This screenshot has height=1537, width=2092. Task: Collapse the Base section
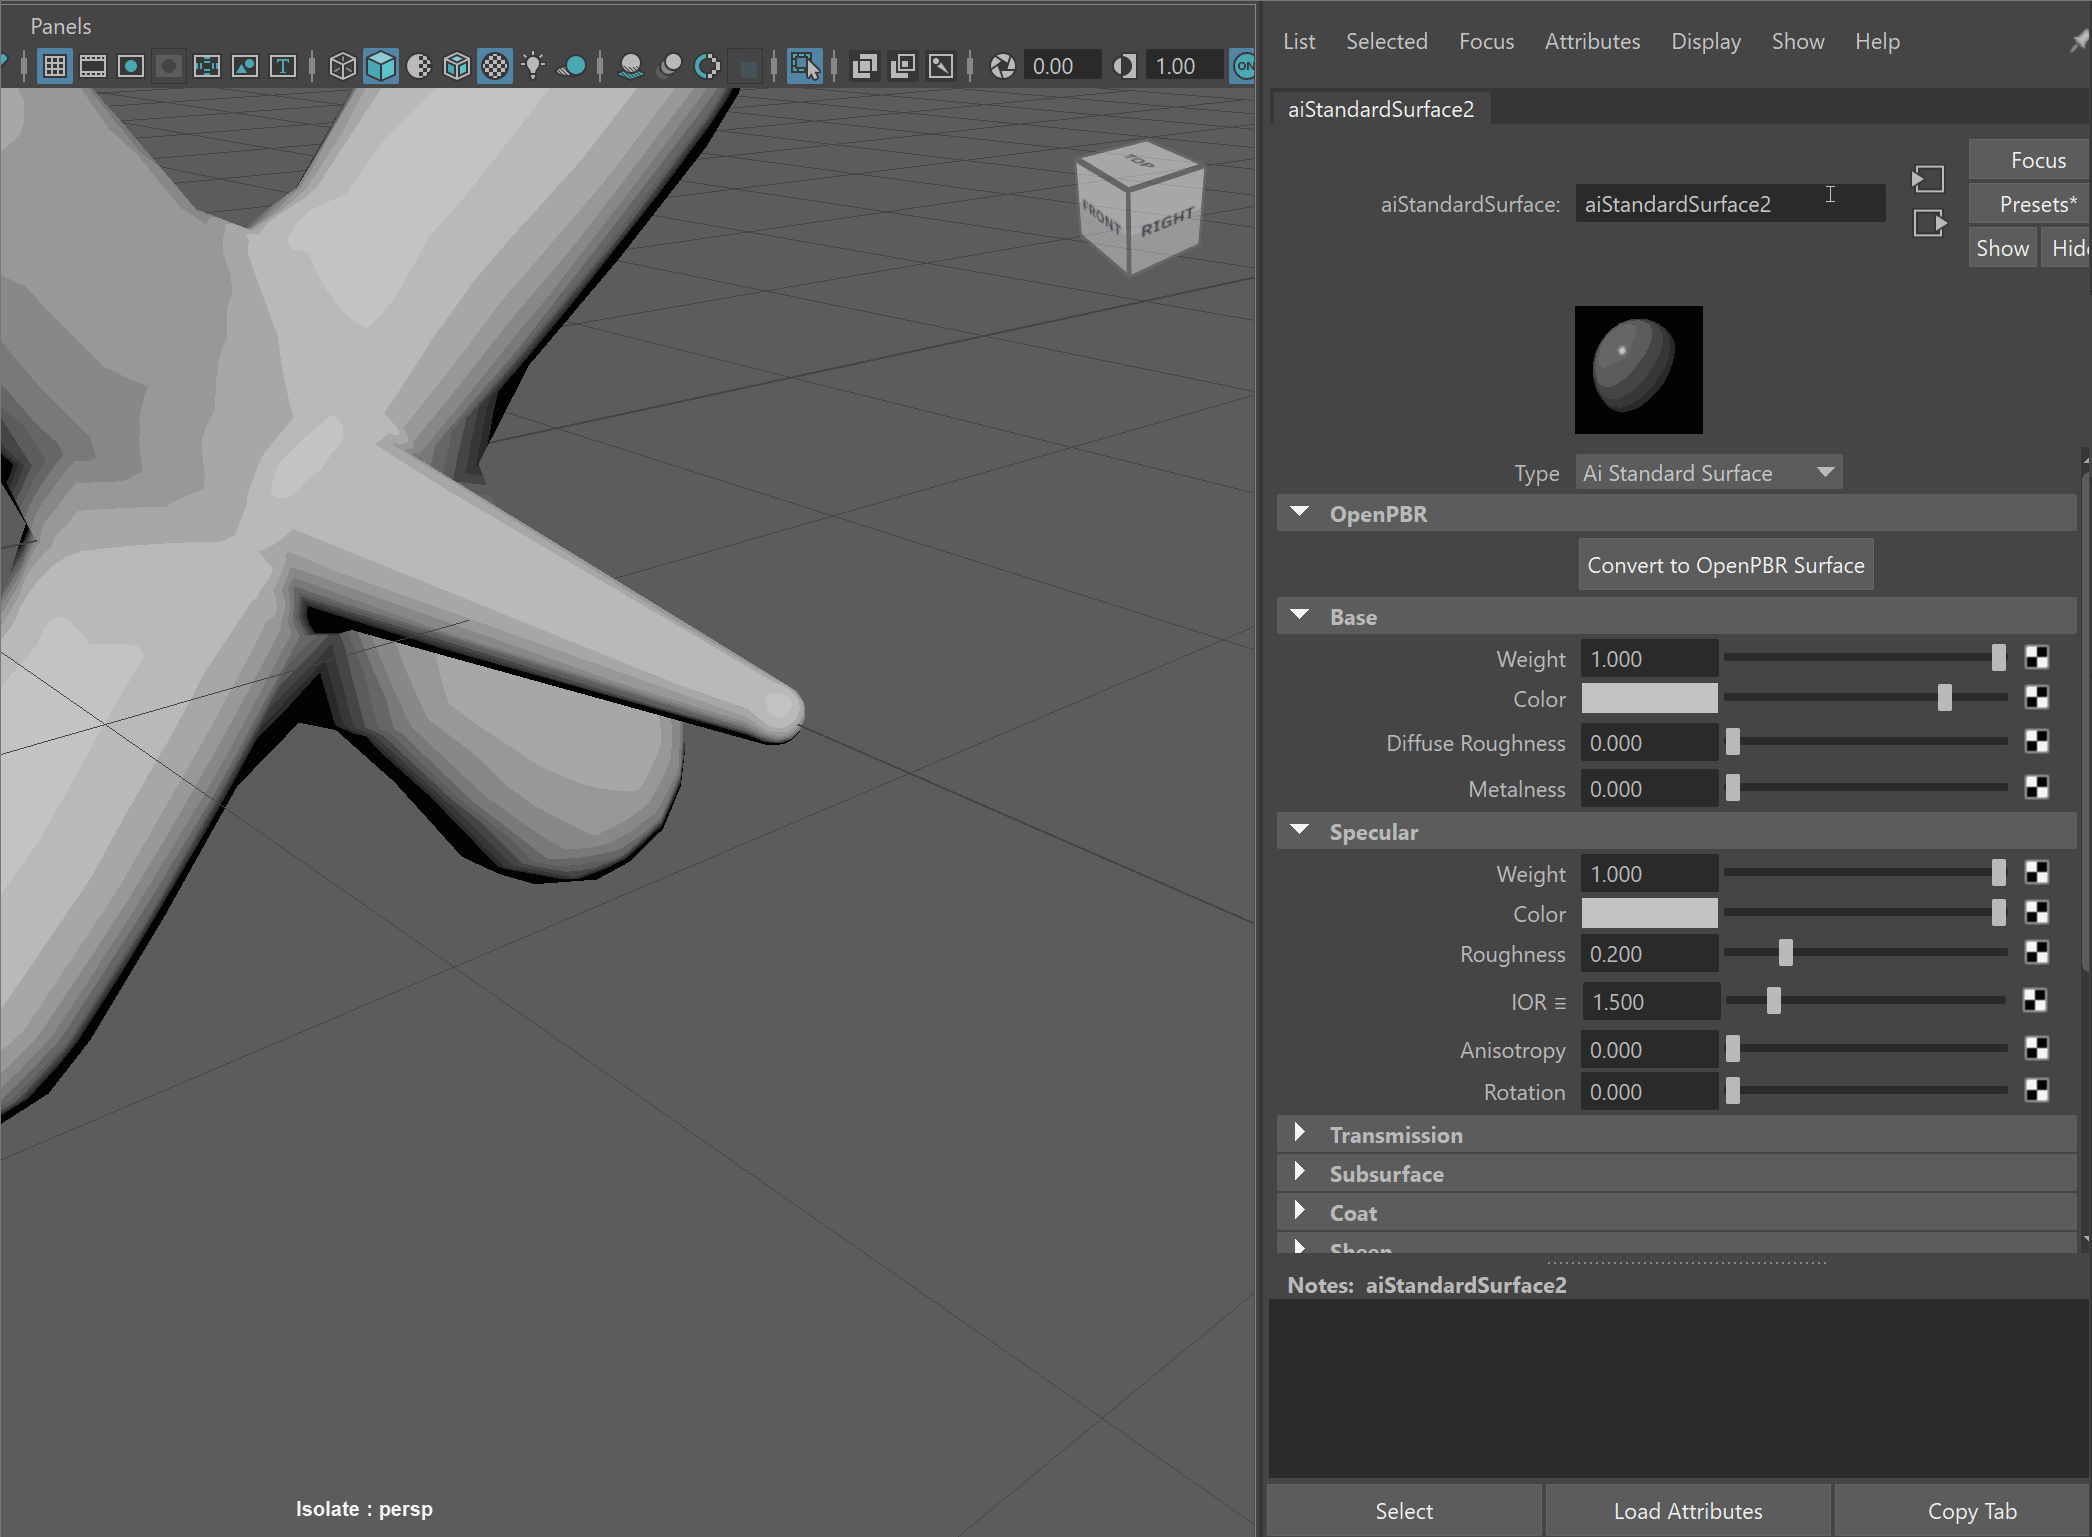(1299, 616)
